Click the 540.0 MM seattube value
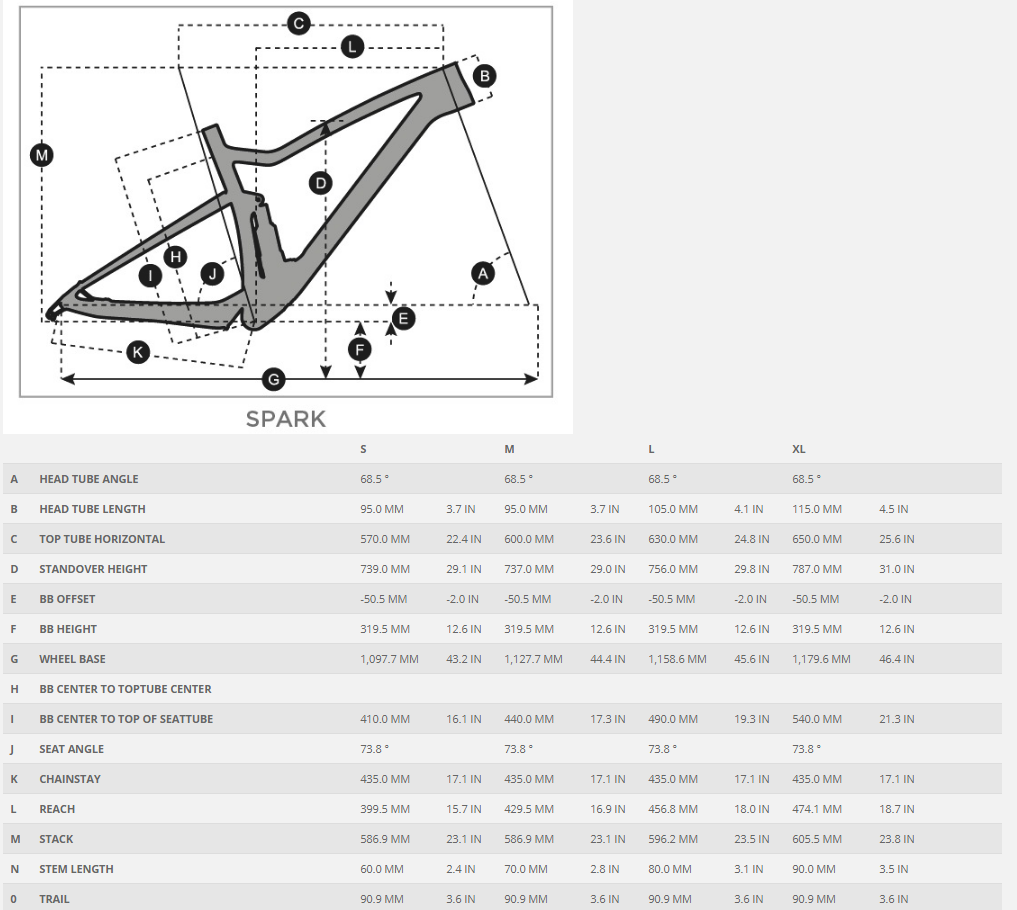 (x=817, y=719)
